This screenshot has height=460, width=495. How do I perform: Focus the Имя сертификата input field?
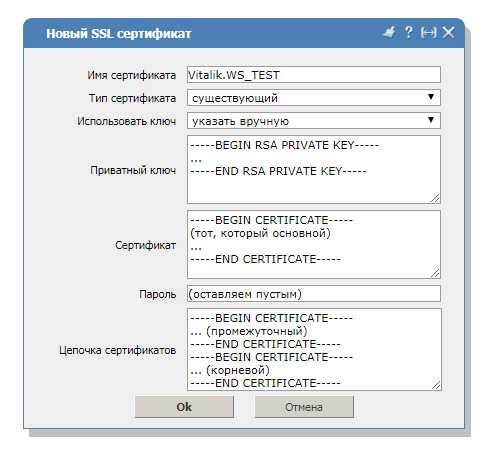click(x=314, y=75)
